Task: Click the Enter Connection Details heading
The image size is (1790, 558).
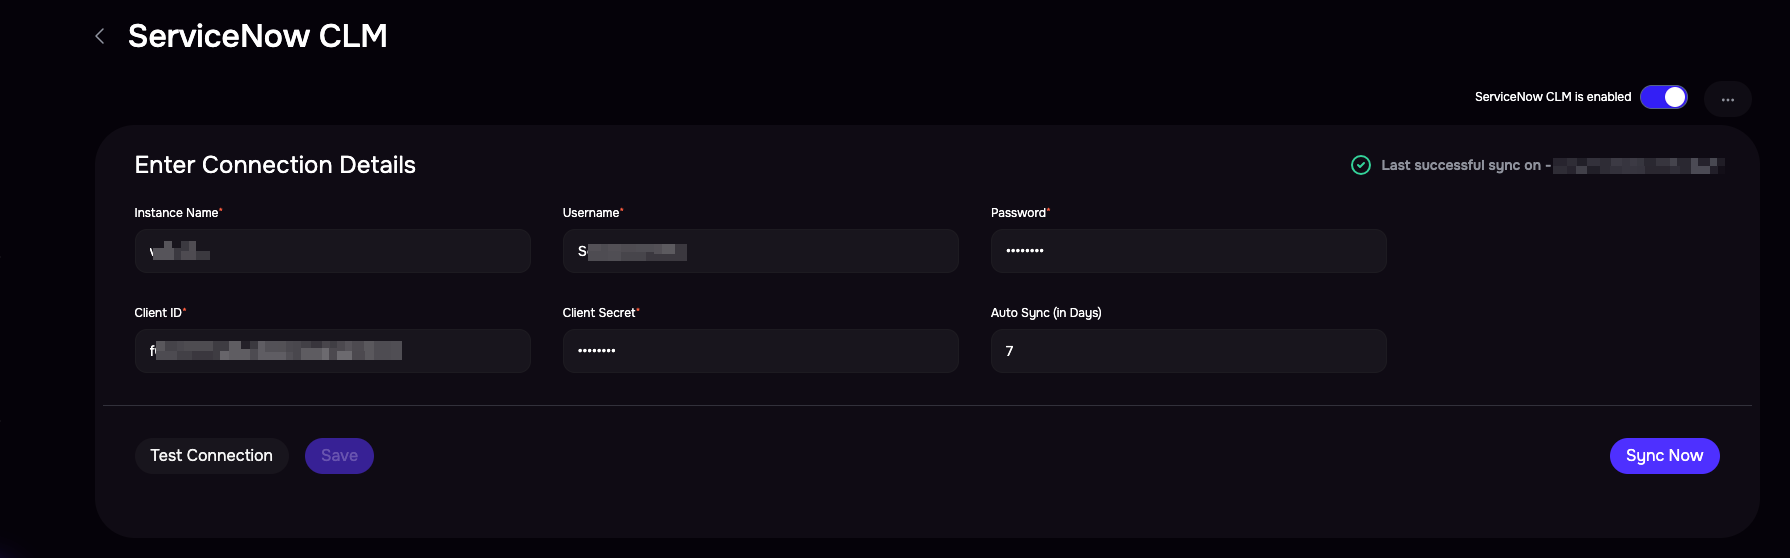Action: click(275, 165)
